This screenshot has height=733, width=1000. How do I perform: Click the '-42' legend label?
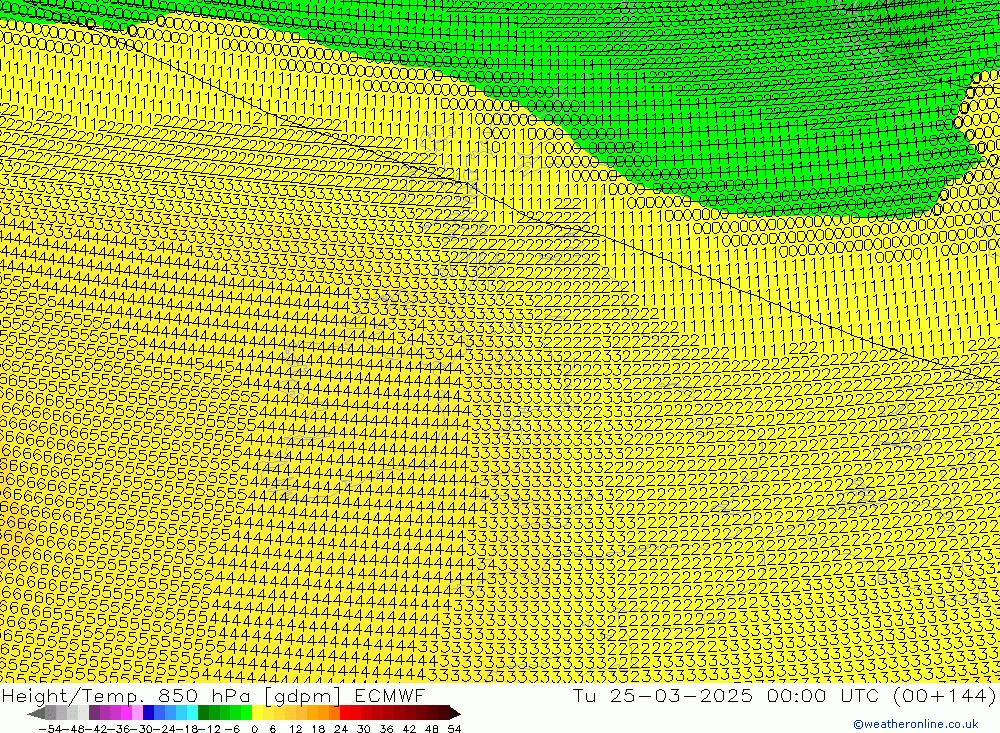[x=96, y=729]
